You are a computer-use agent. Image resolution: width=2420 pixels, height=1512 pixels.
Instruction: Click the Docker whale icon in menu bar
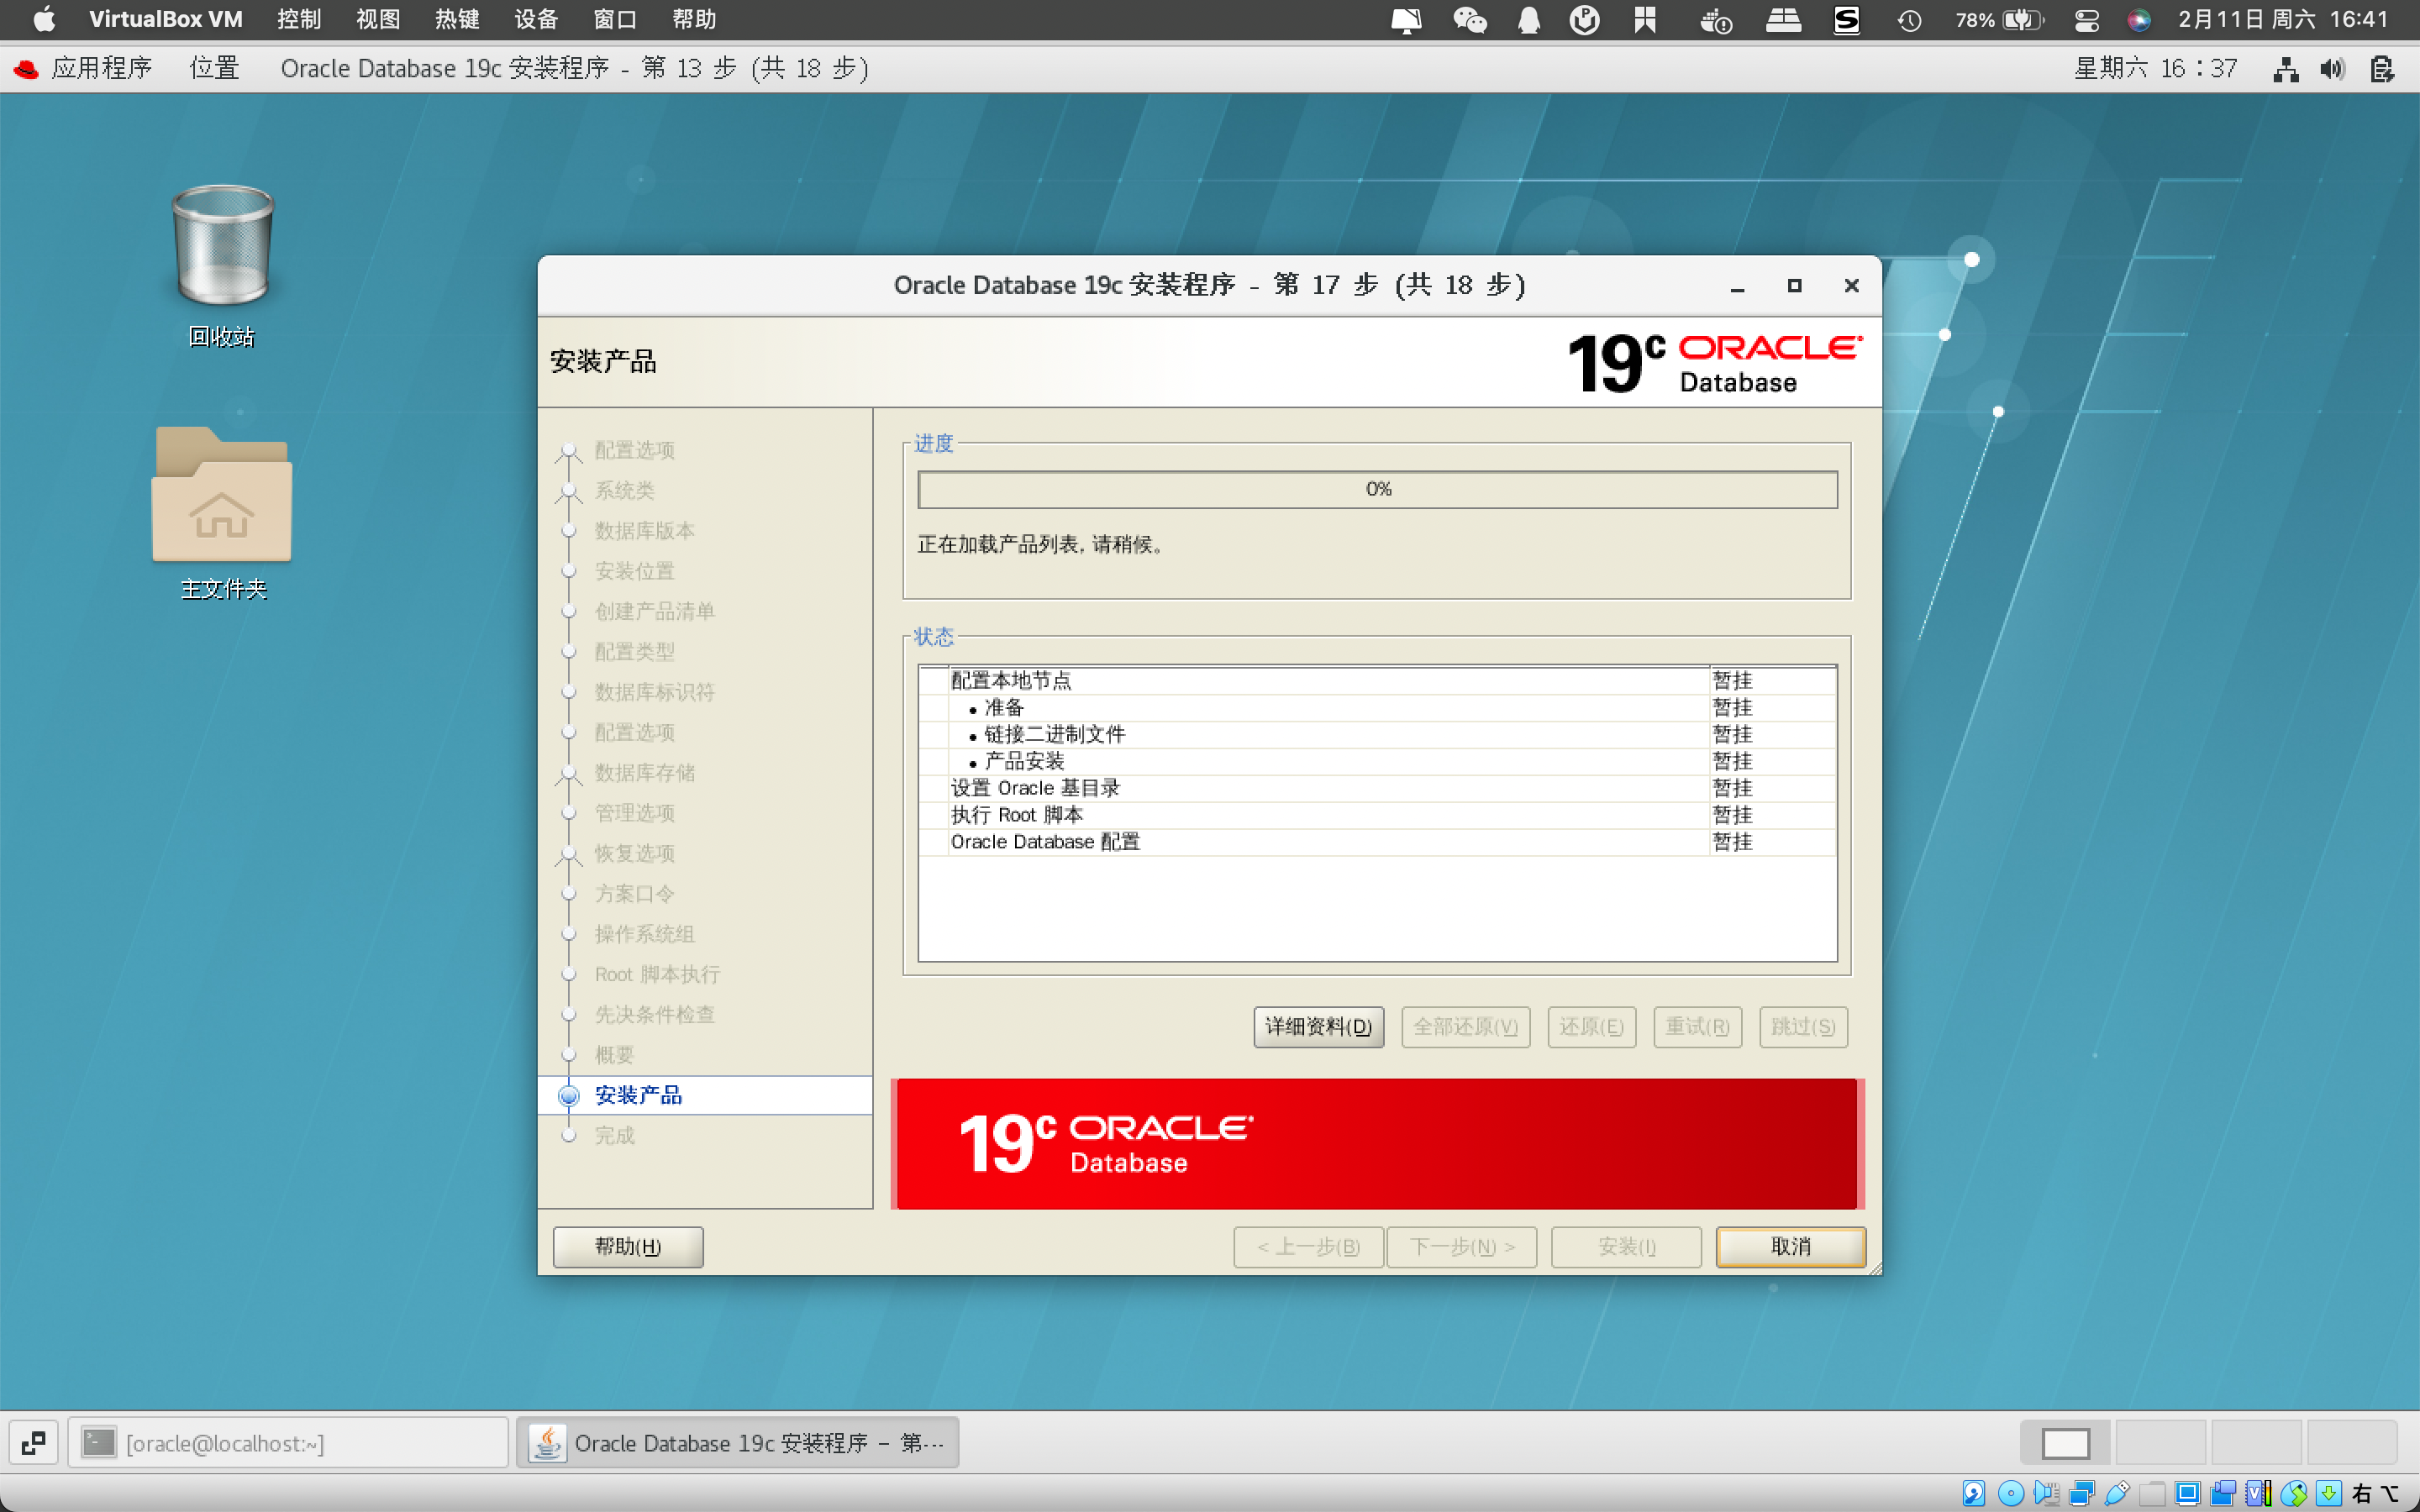point(1716,20)
